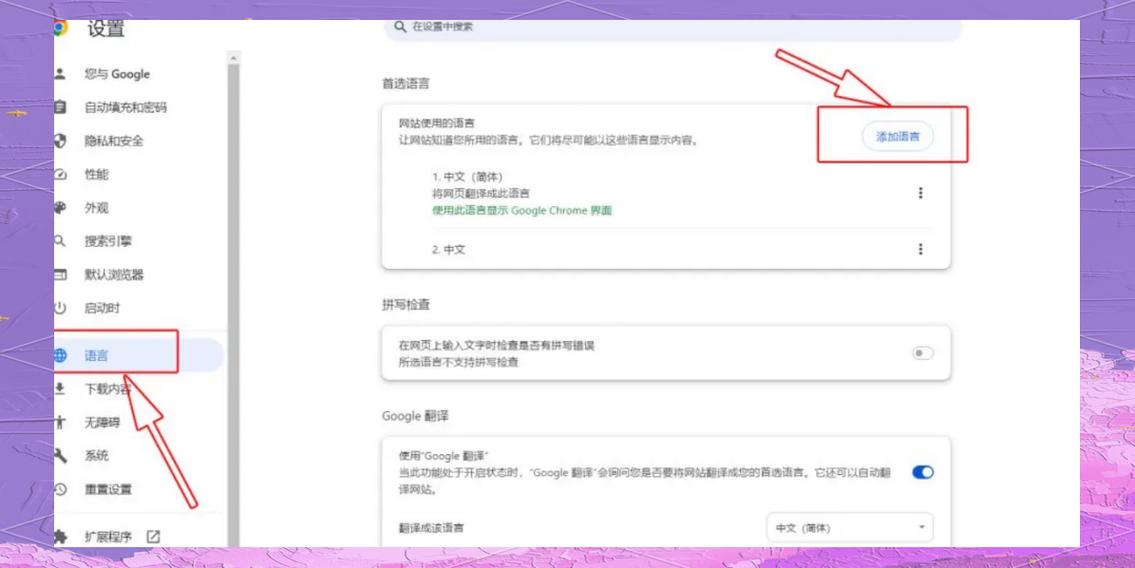Open the three-dot menu for 中文（简体）
This screenshot has height=568, width=1135.
[920, 193]
